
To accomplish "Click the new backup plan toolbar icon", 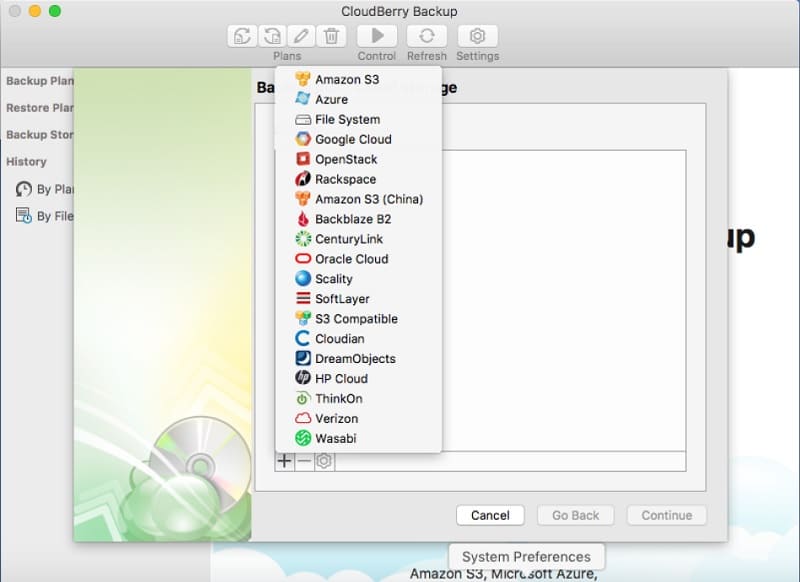I will (242, 36).
